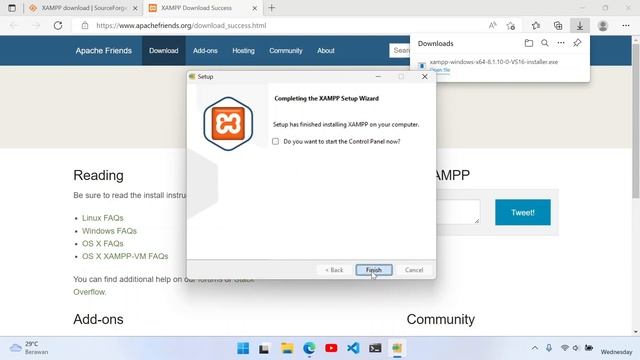Image resolution: width=640 pixels, height=360 pixels.
Task: Open Visual Studio Code from taskbar
Action: 353,348
